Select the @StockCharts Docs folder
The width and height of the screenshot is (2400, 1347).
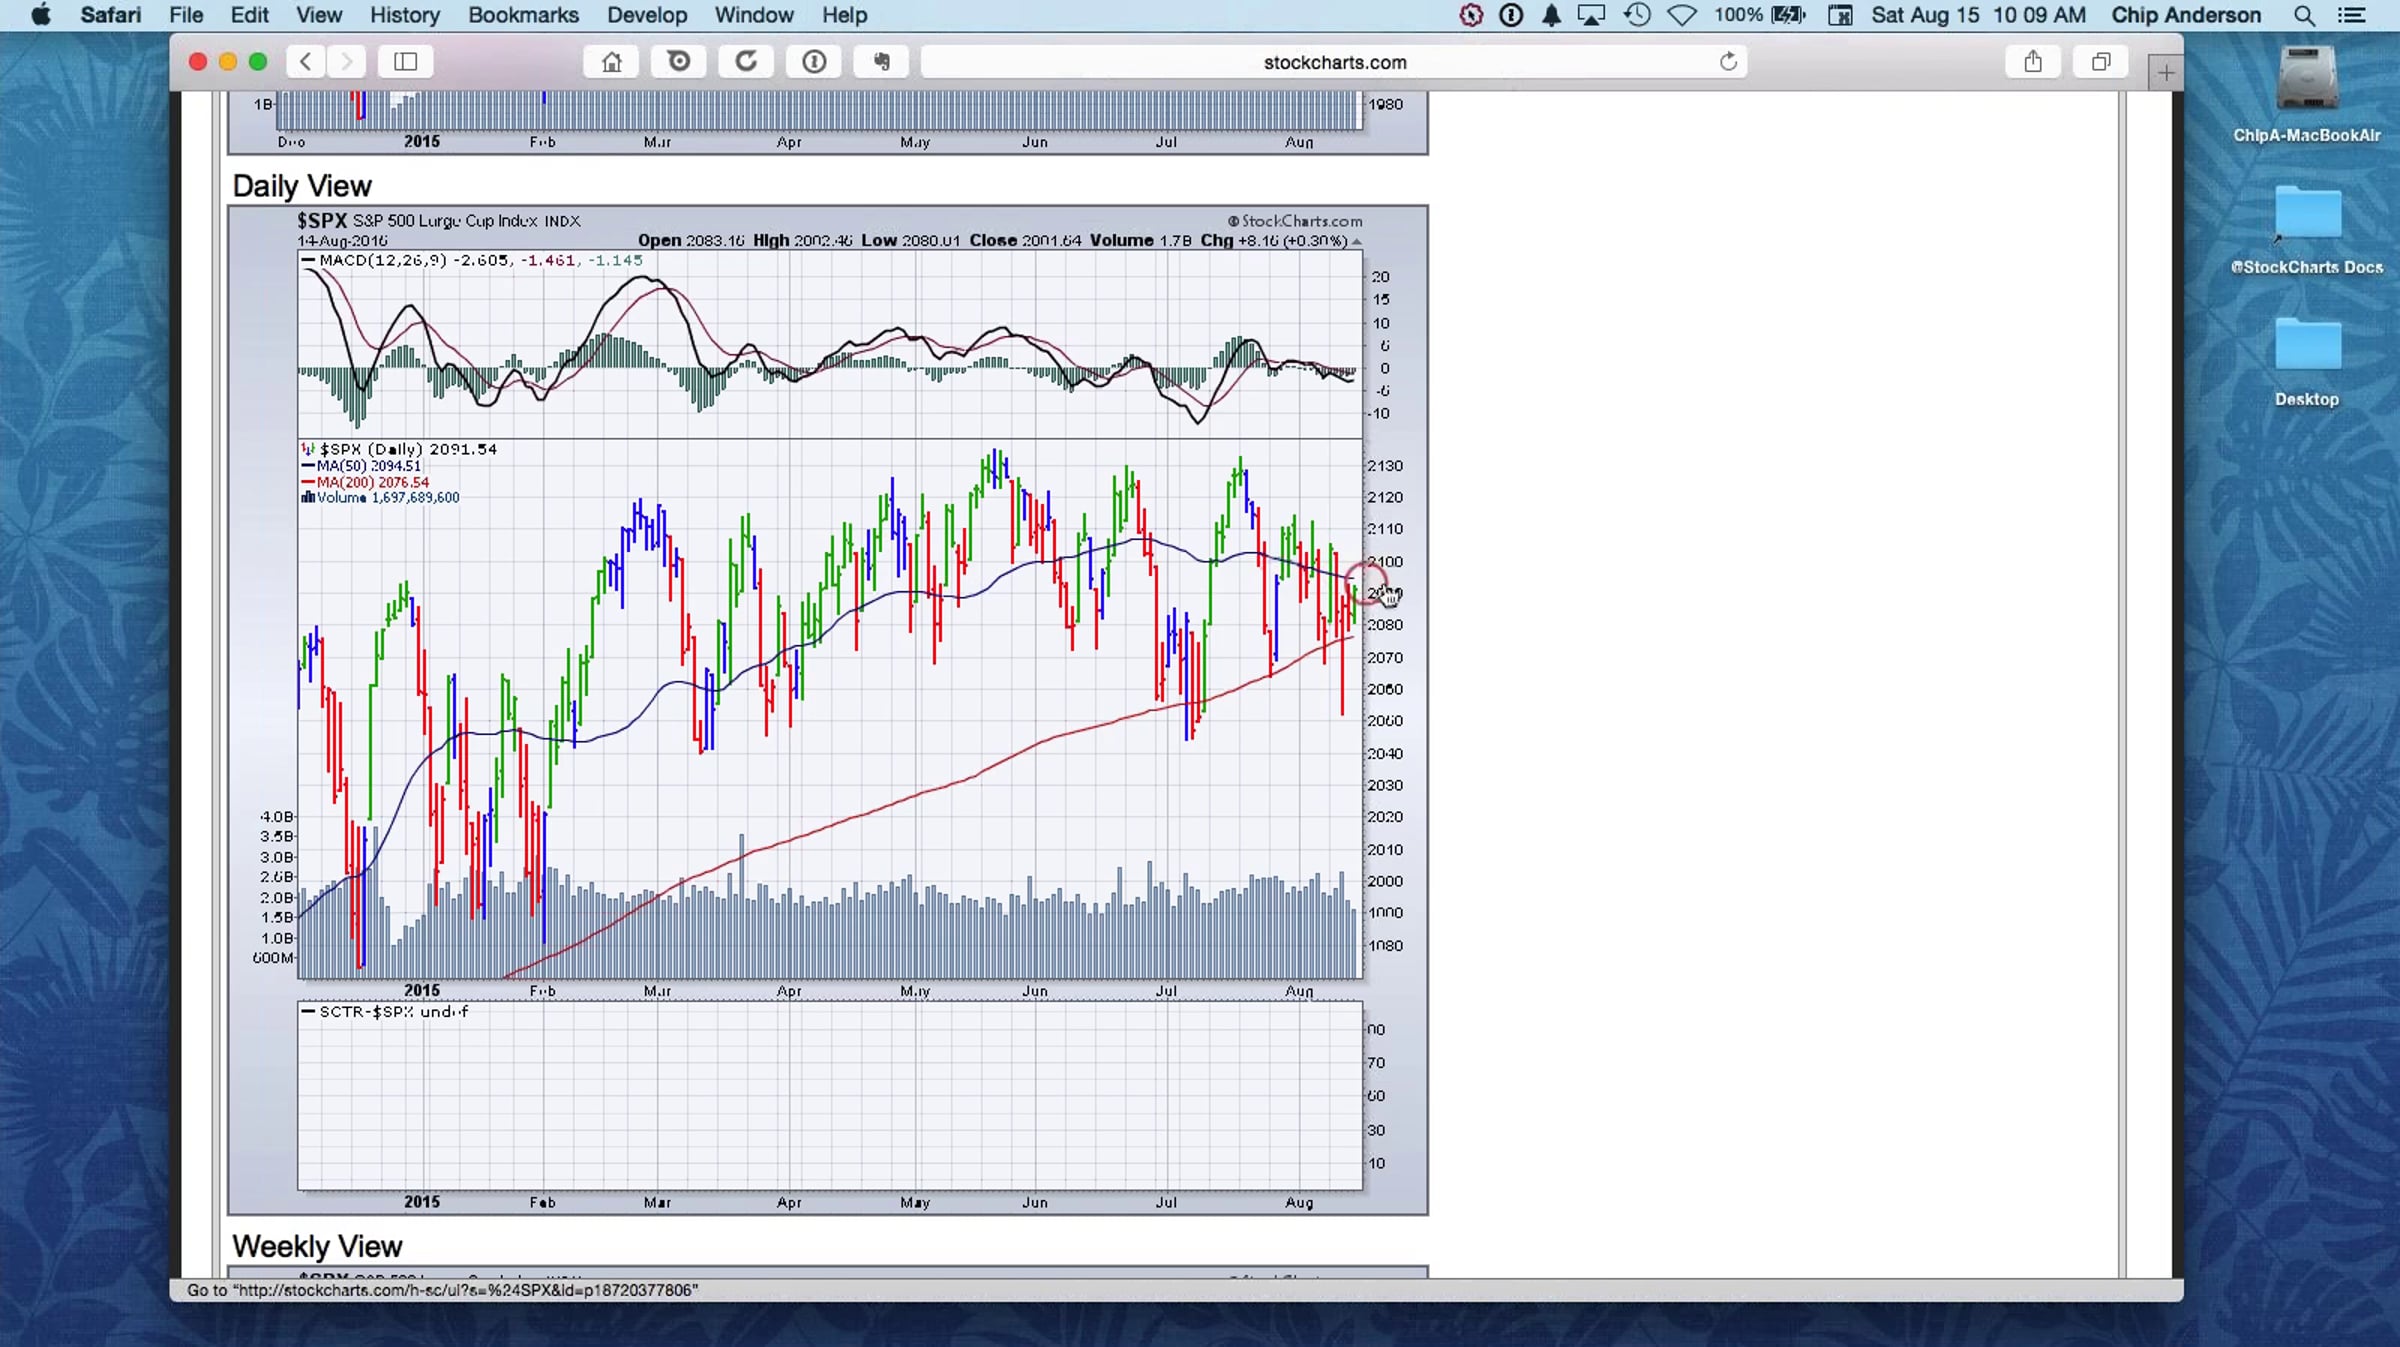[x=2307, y=229]
